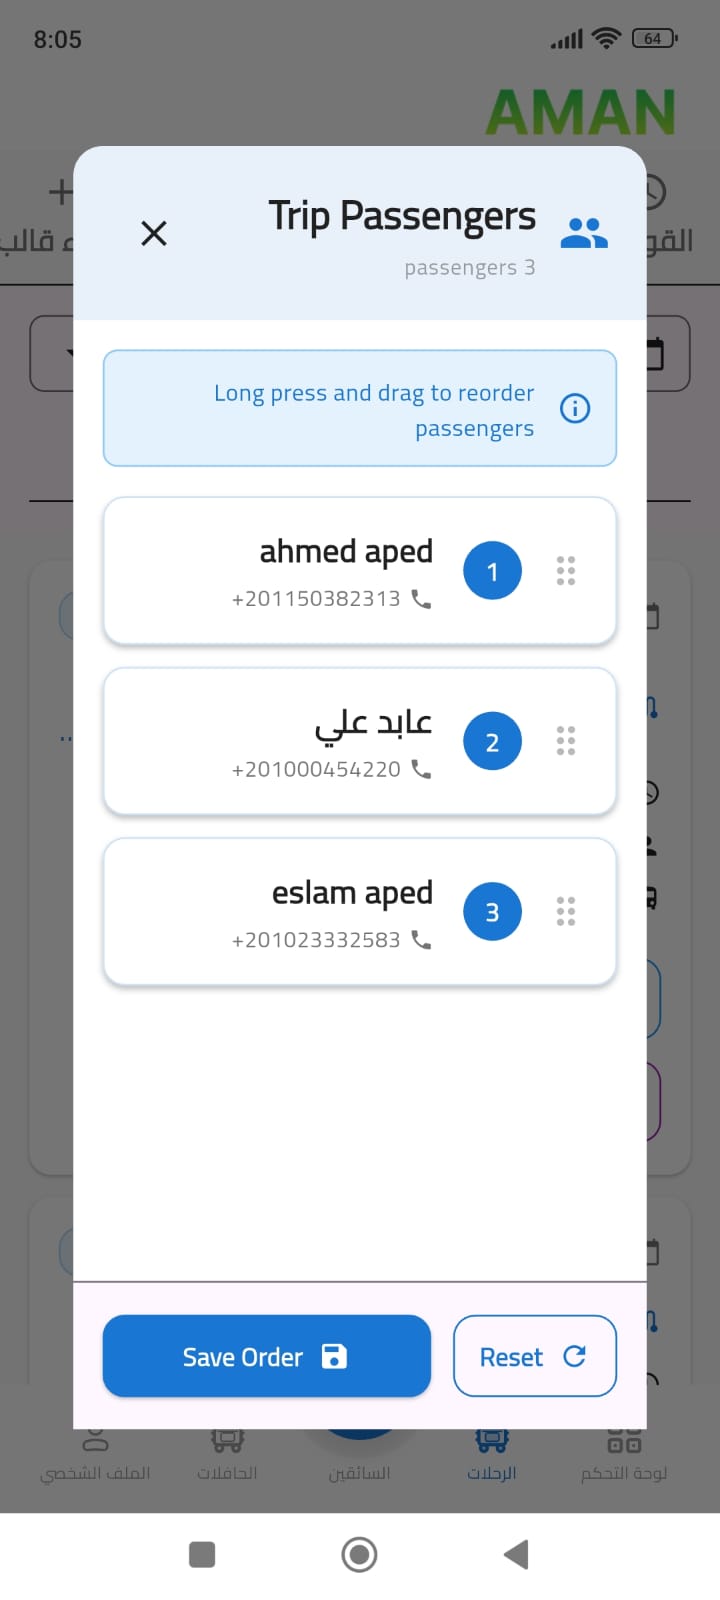
Task: Tap the drag handle dots for عابد علي
Action: coord(566,741)
